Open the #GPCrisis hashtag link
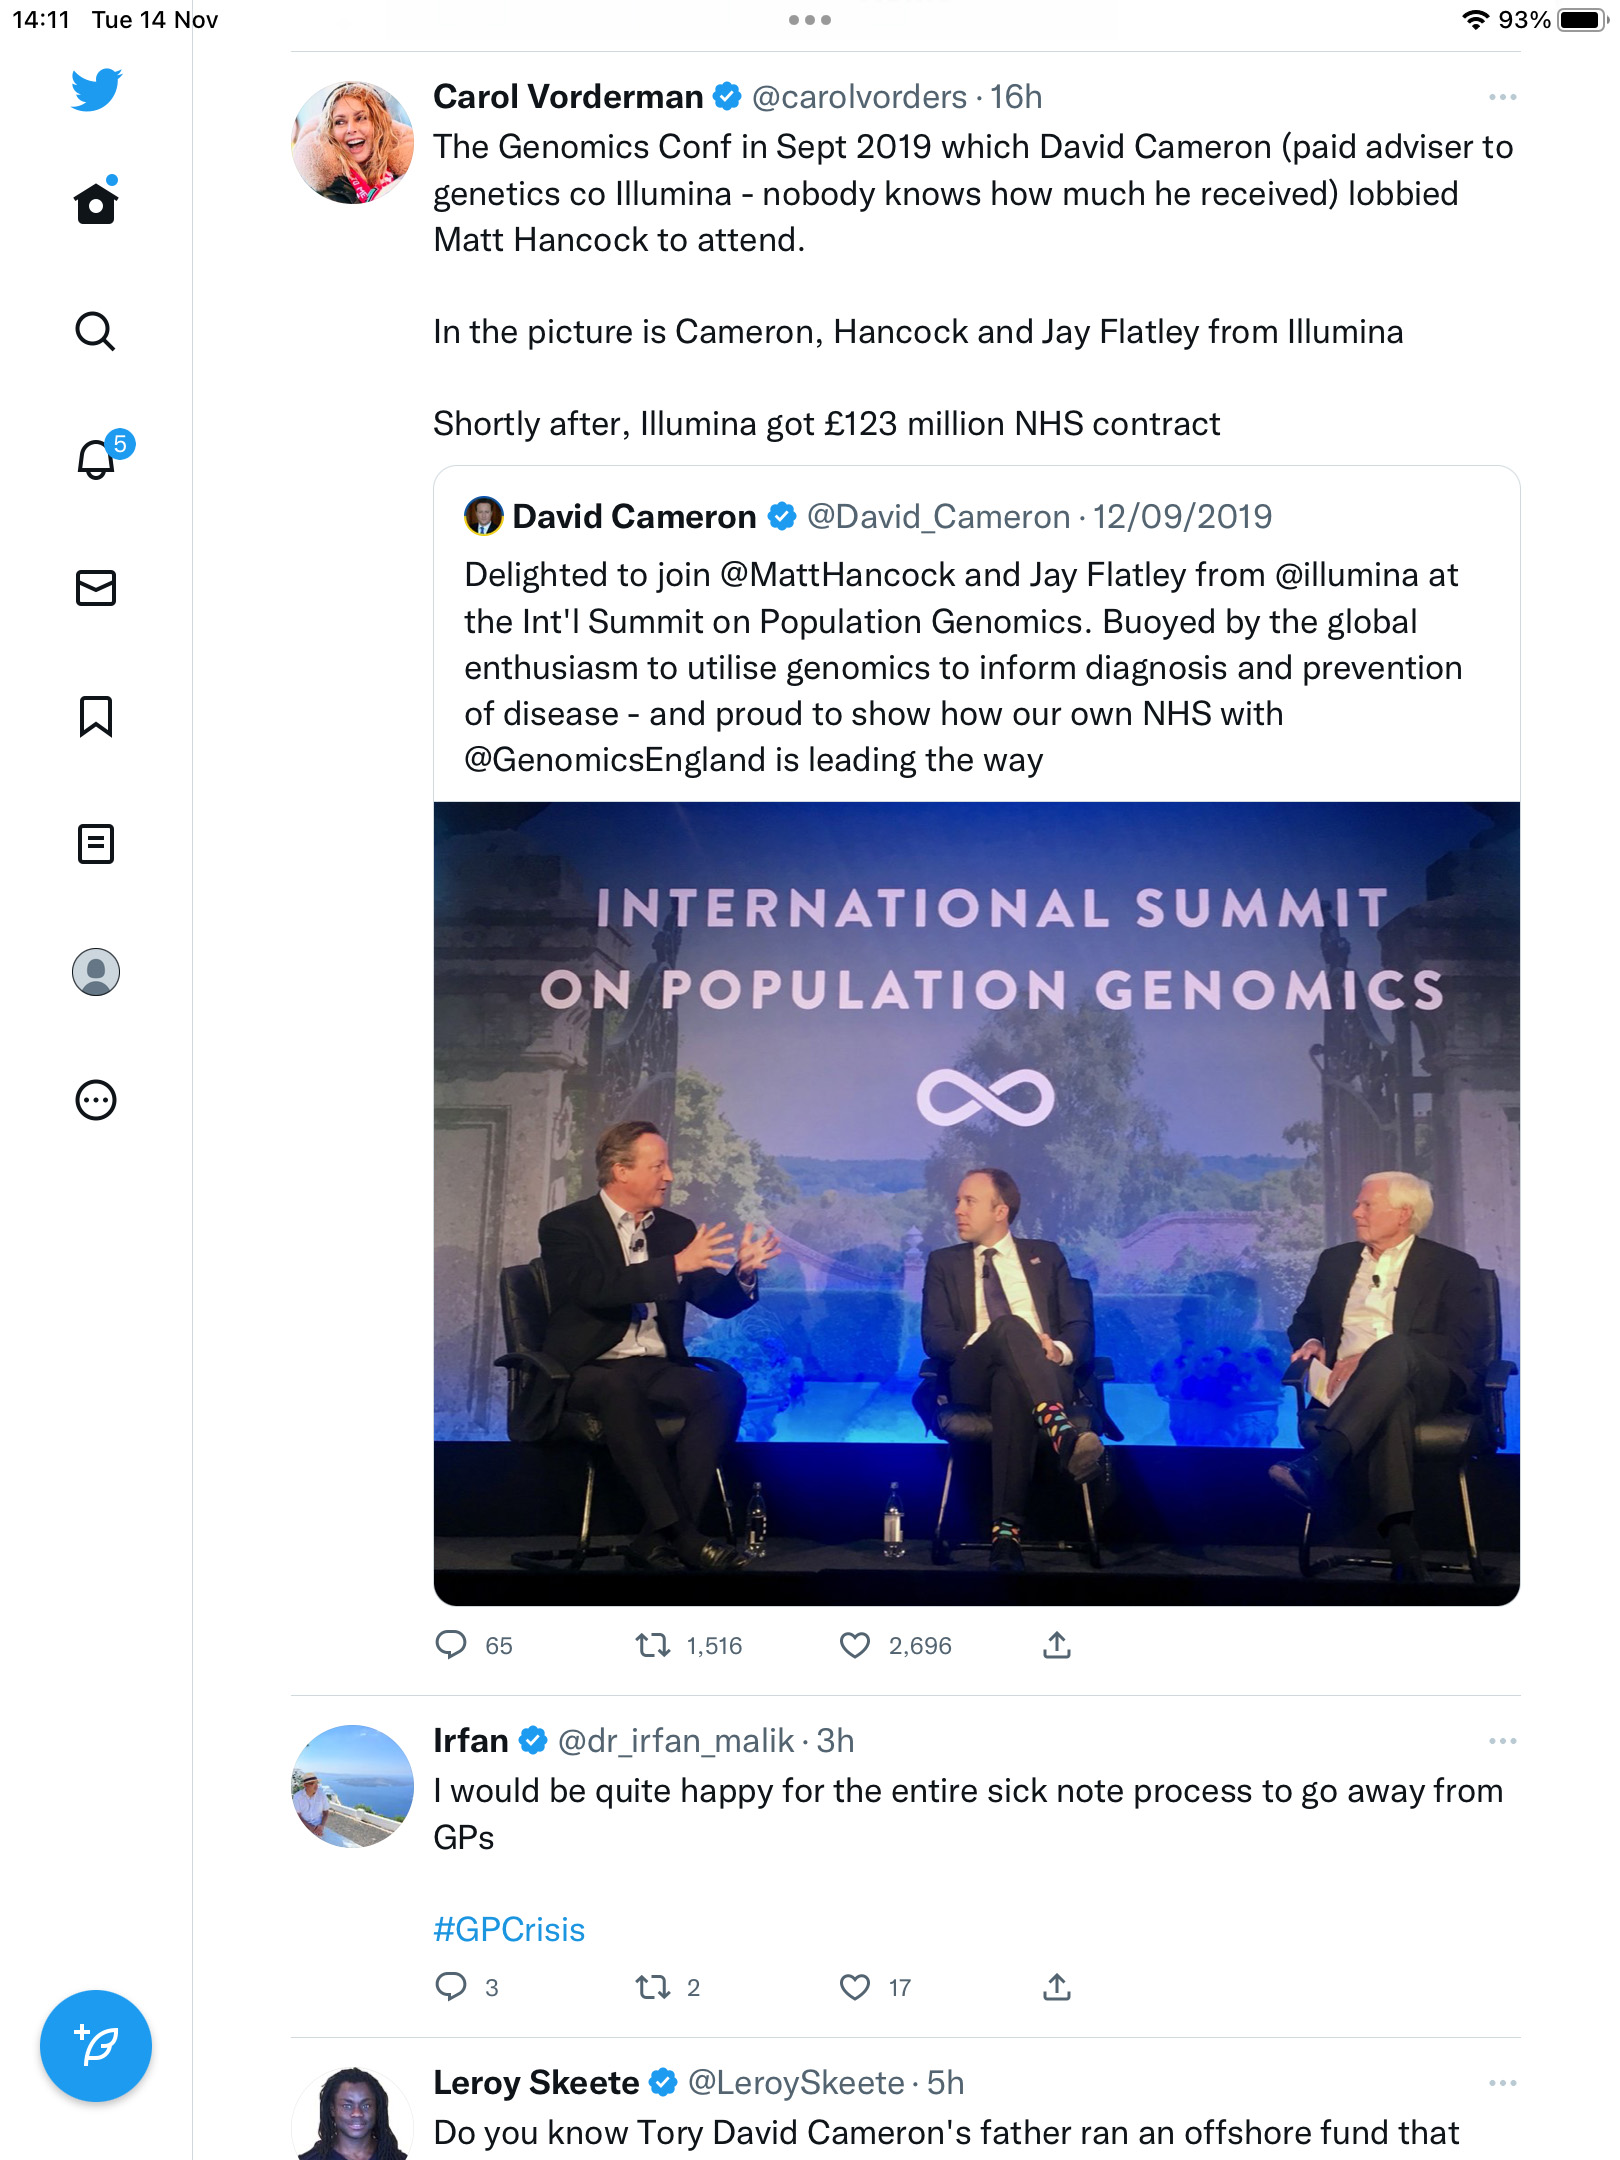This screenshot has width=1620, height=2160. pyautogui.click(x=509, y=1929)
